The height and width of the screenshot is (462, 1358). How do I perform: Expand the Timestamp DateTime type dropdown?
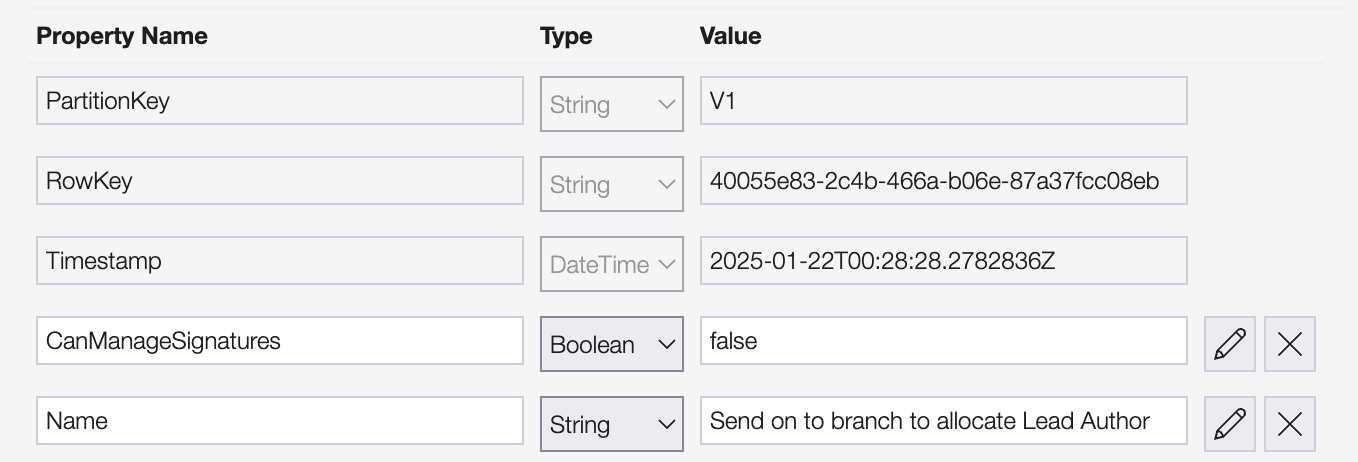(x=611, y=264)
